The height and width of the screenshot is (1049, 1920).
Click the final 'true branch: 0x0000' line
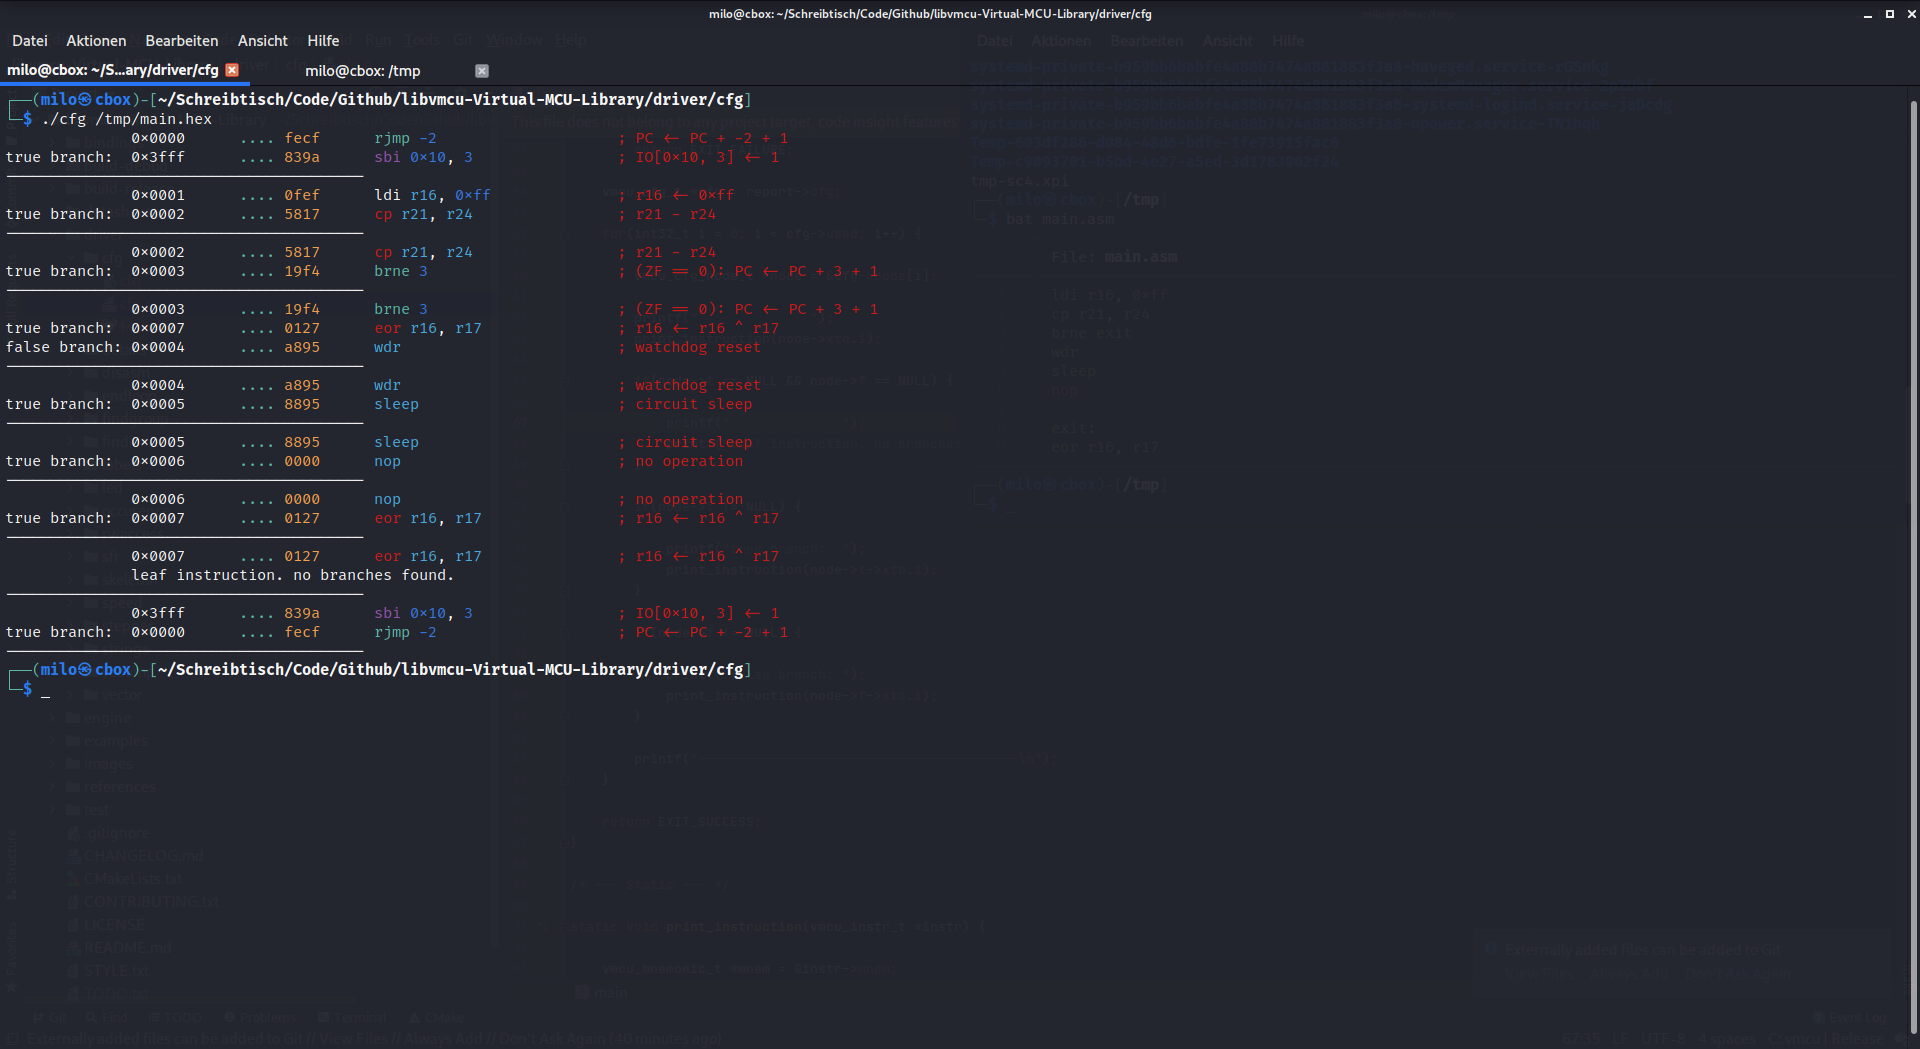tap(397, 632)
